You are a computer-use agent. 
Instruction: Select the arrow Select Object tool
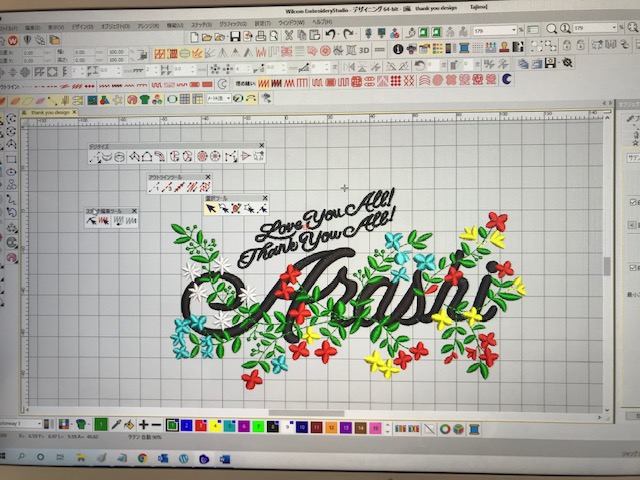[x=211, y=209]
